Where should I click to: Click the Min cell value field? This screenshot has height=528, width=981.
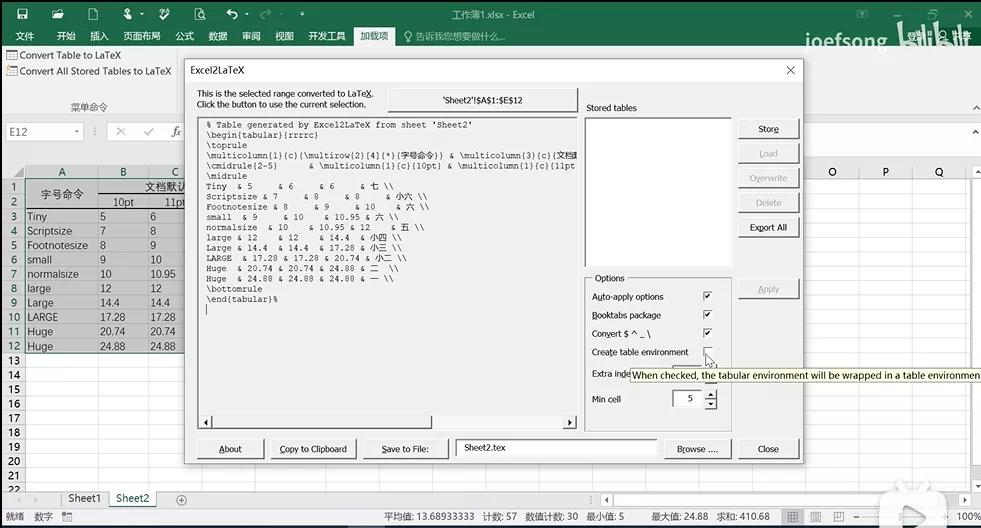688,399
